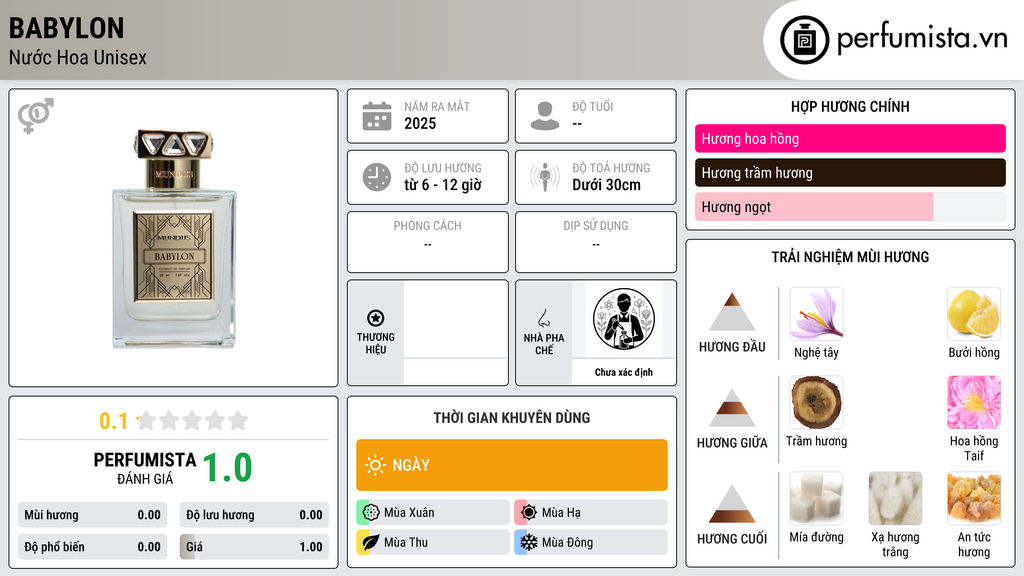This screenshot has width=1024, height=576.
Task: Click the person icon beside Độ tuổi
Action: tap(545, 116)
